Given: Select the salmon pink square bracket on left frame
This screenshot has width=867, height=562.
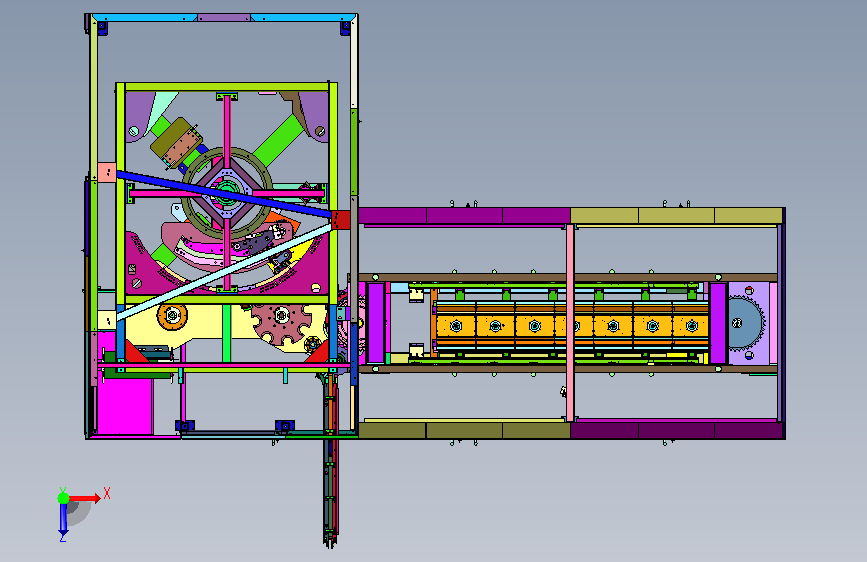Looking at the screenshot, I should pyautogui.click(x=107, y=171).
